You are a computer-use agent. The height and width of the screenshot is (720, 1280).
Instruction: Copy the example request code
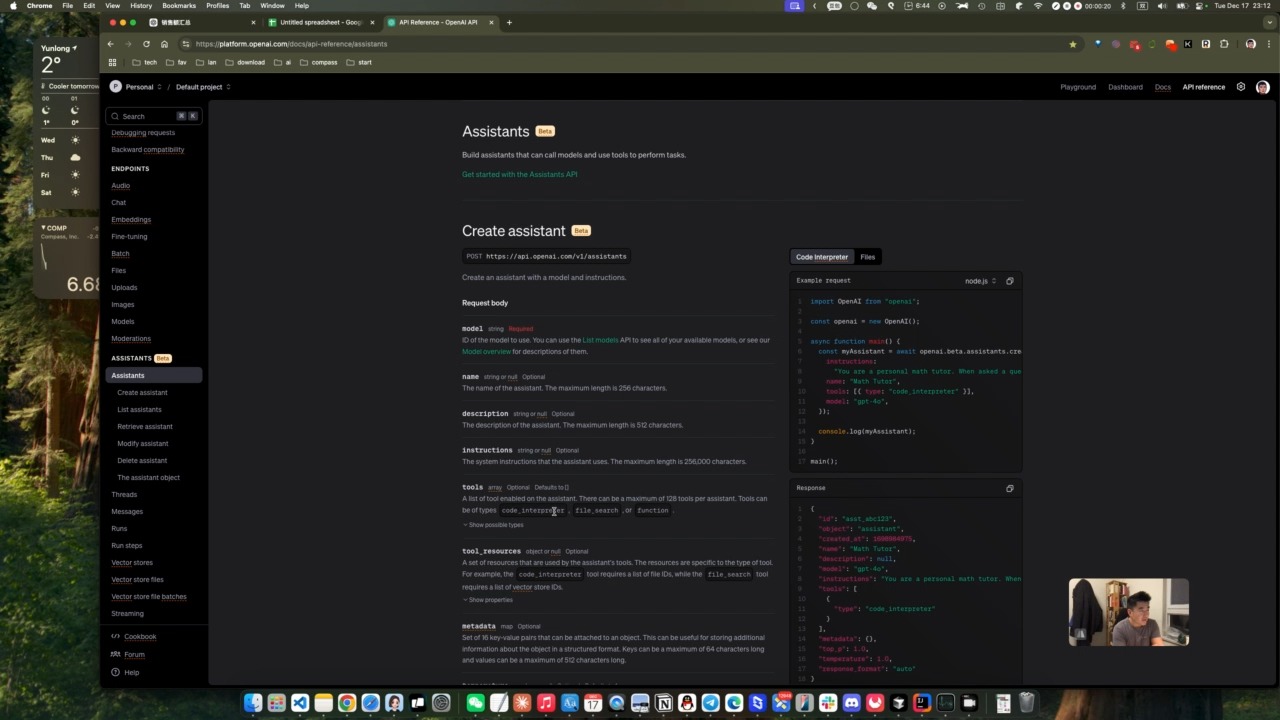[x=1009, y=281]
